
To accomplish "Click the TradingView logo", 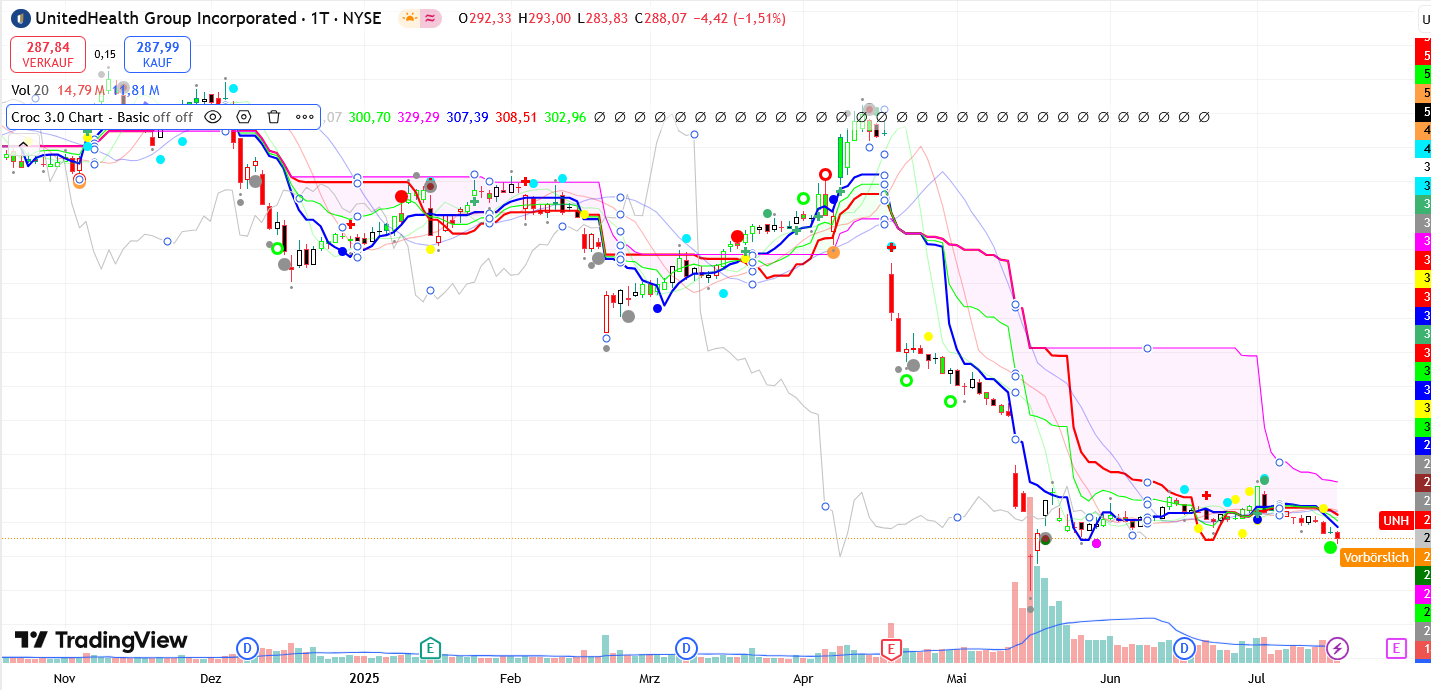I will click(x=101, y=641).
